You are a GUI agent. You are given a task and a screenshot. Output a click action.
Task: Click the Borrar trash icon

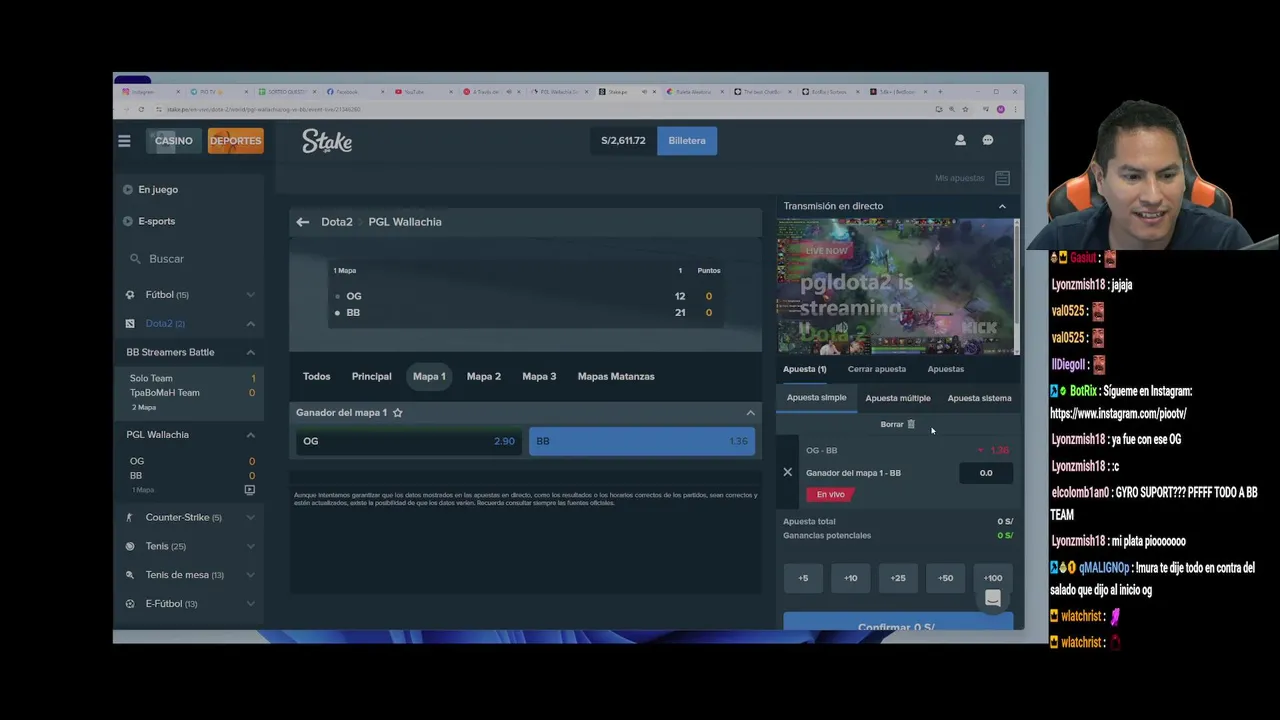click(911, 424)
